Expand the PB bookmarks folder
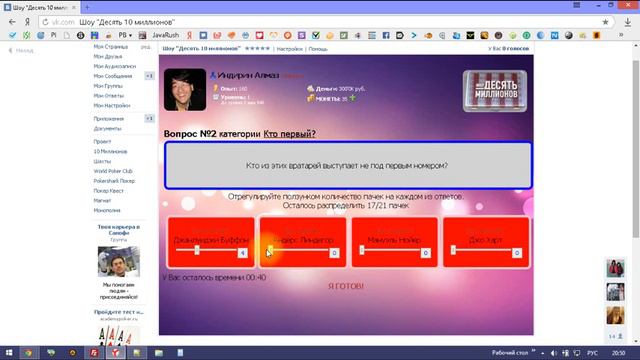The width and height of the screenshot is (640, 360). tap(125, 36)
